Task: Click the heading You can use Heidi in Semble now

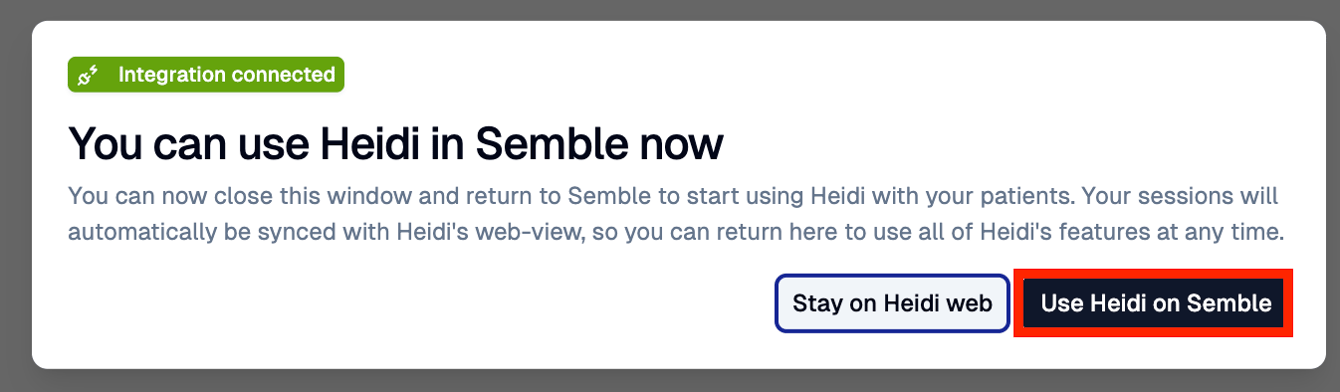Action: point(395,145)
